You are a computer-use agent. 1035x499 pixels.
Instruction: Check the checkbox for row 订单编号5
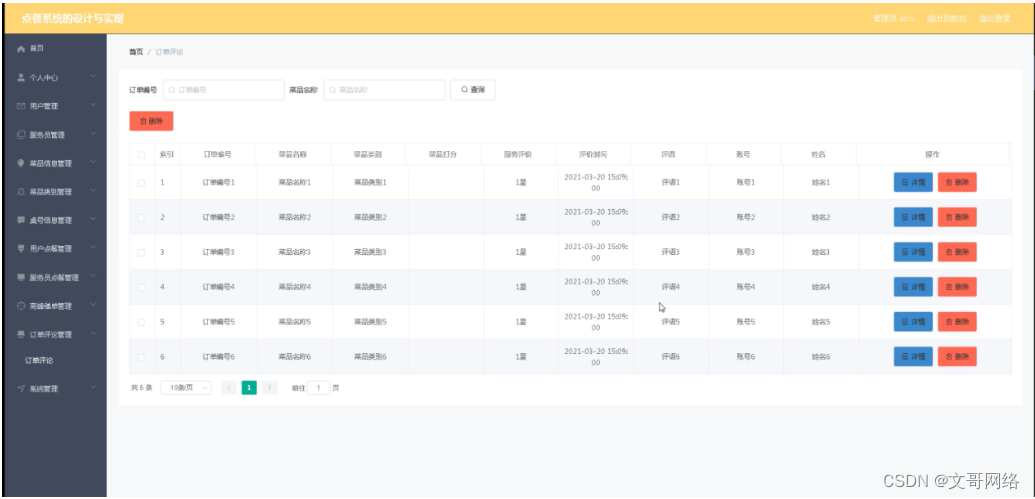coord(141,322)
